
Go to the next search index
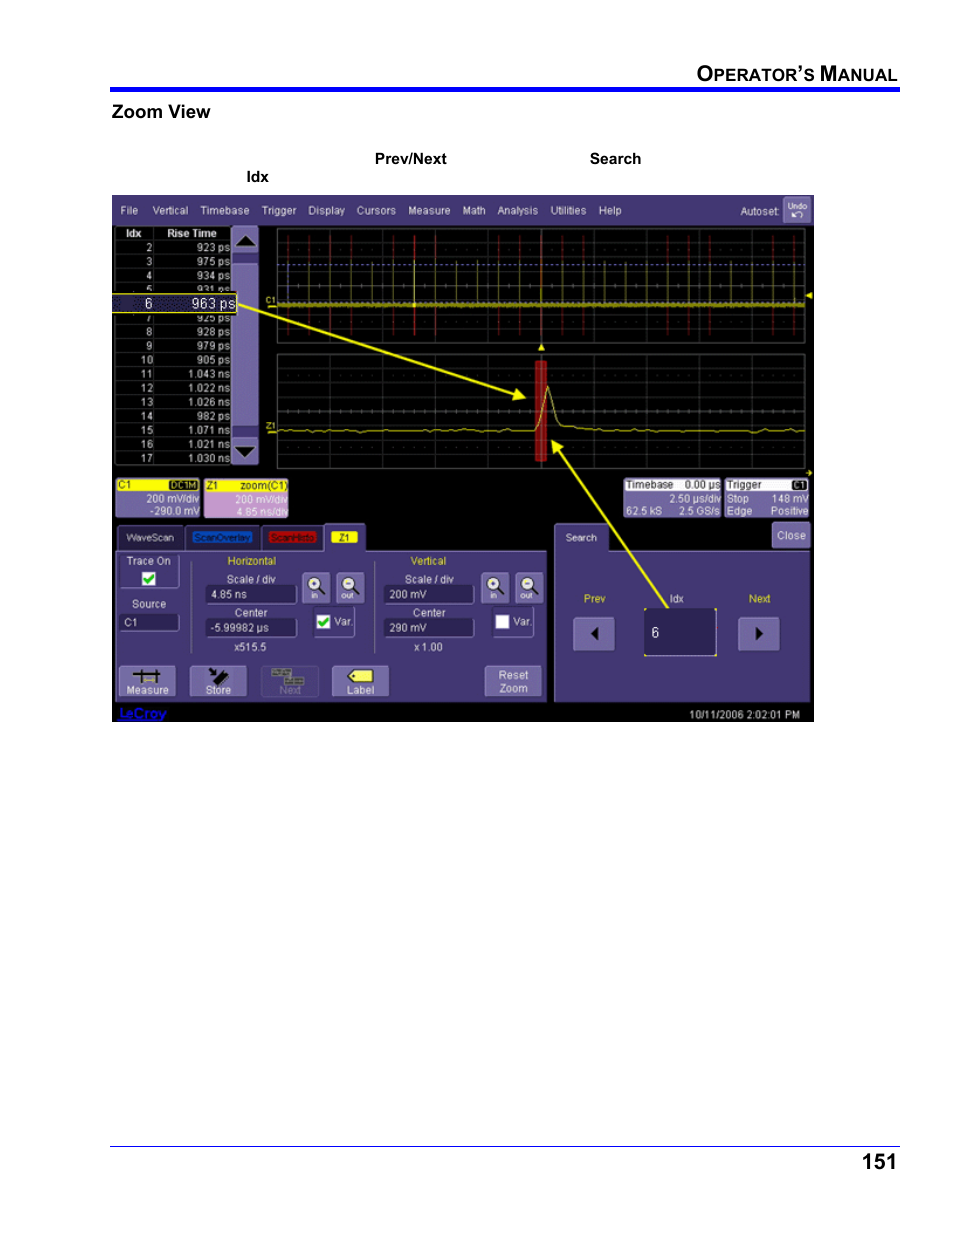click(759, 633)
